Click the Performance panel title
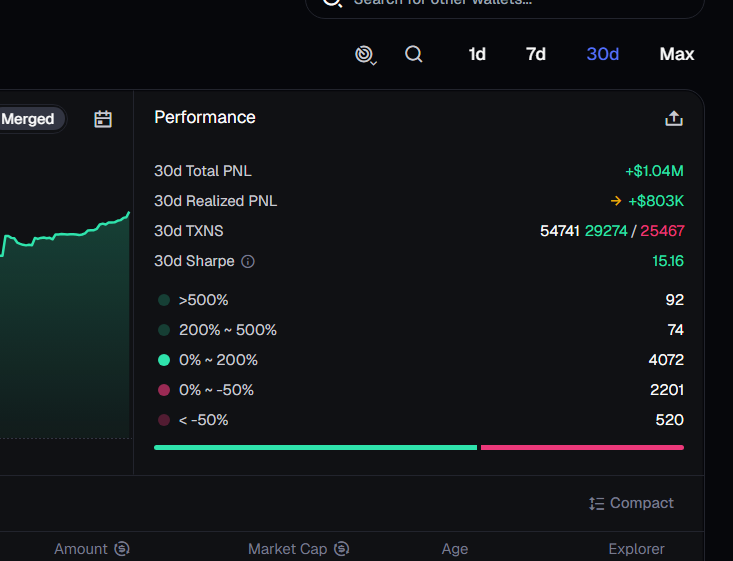The width and height of the screenshot is (733, 561). pyautogui.click(x=205, y=117)
